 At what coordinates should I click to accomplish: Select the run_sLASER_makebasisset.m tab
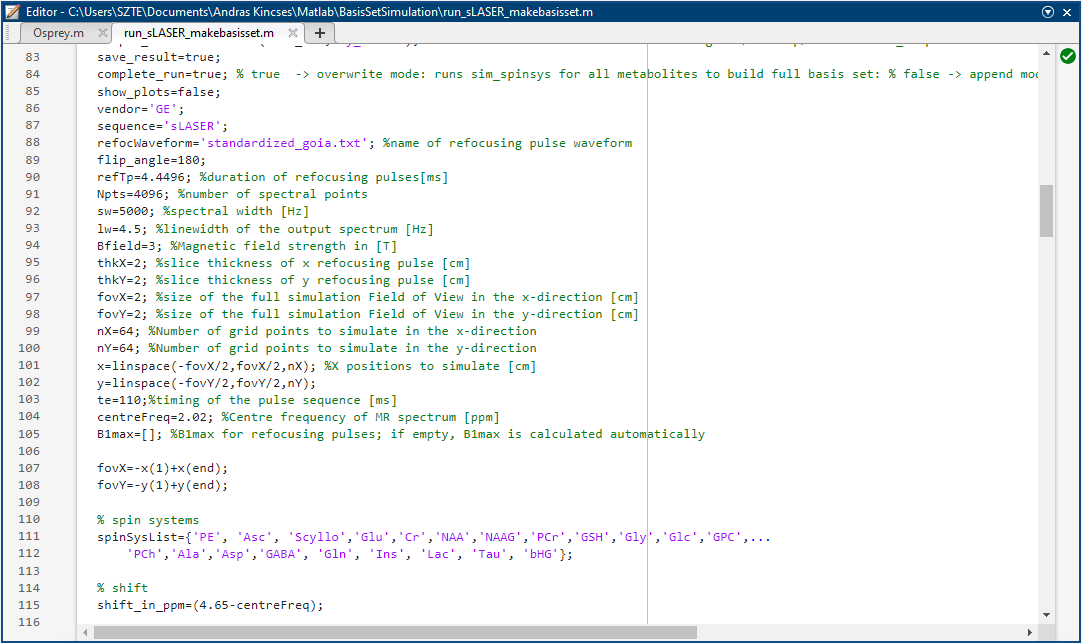[x=199, y=32]
